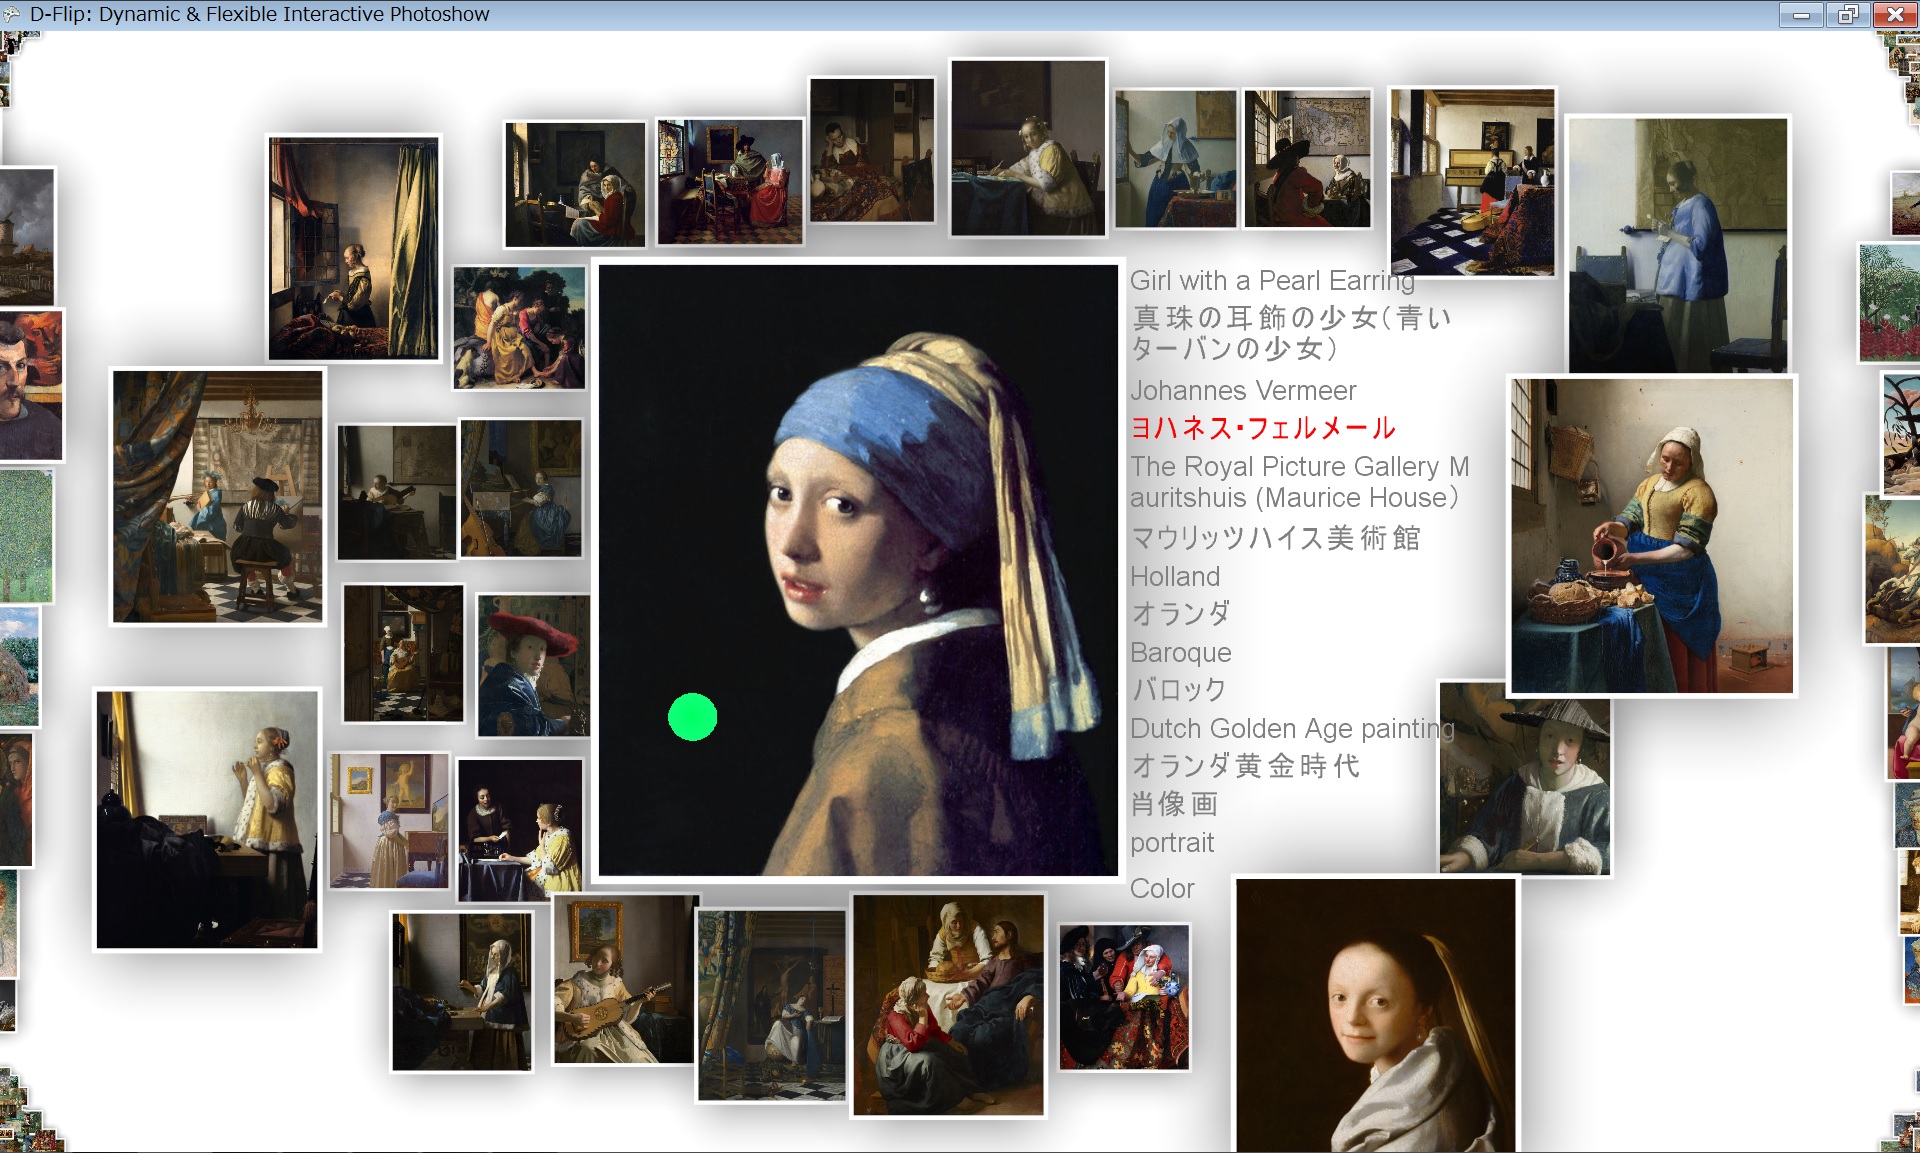Select The Love Letter thumbnail
This screenshot has width=1920, height=1153.
(x=404, y=653)
